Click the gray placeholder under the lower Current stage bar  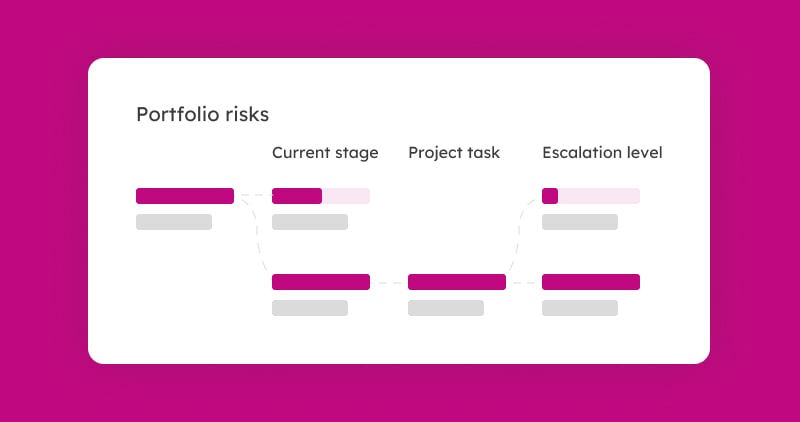pos(310,308)
